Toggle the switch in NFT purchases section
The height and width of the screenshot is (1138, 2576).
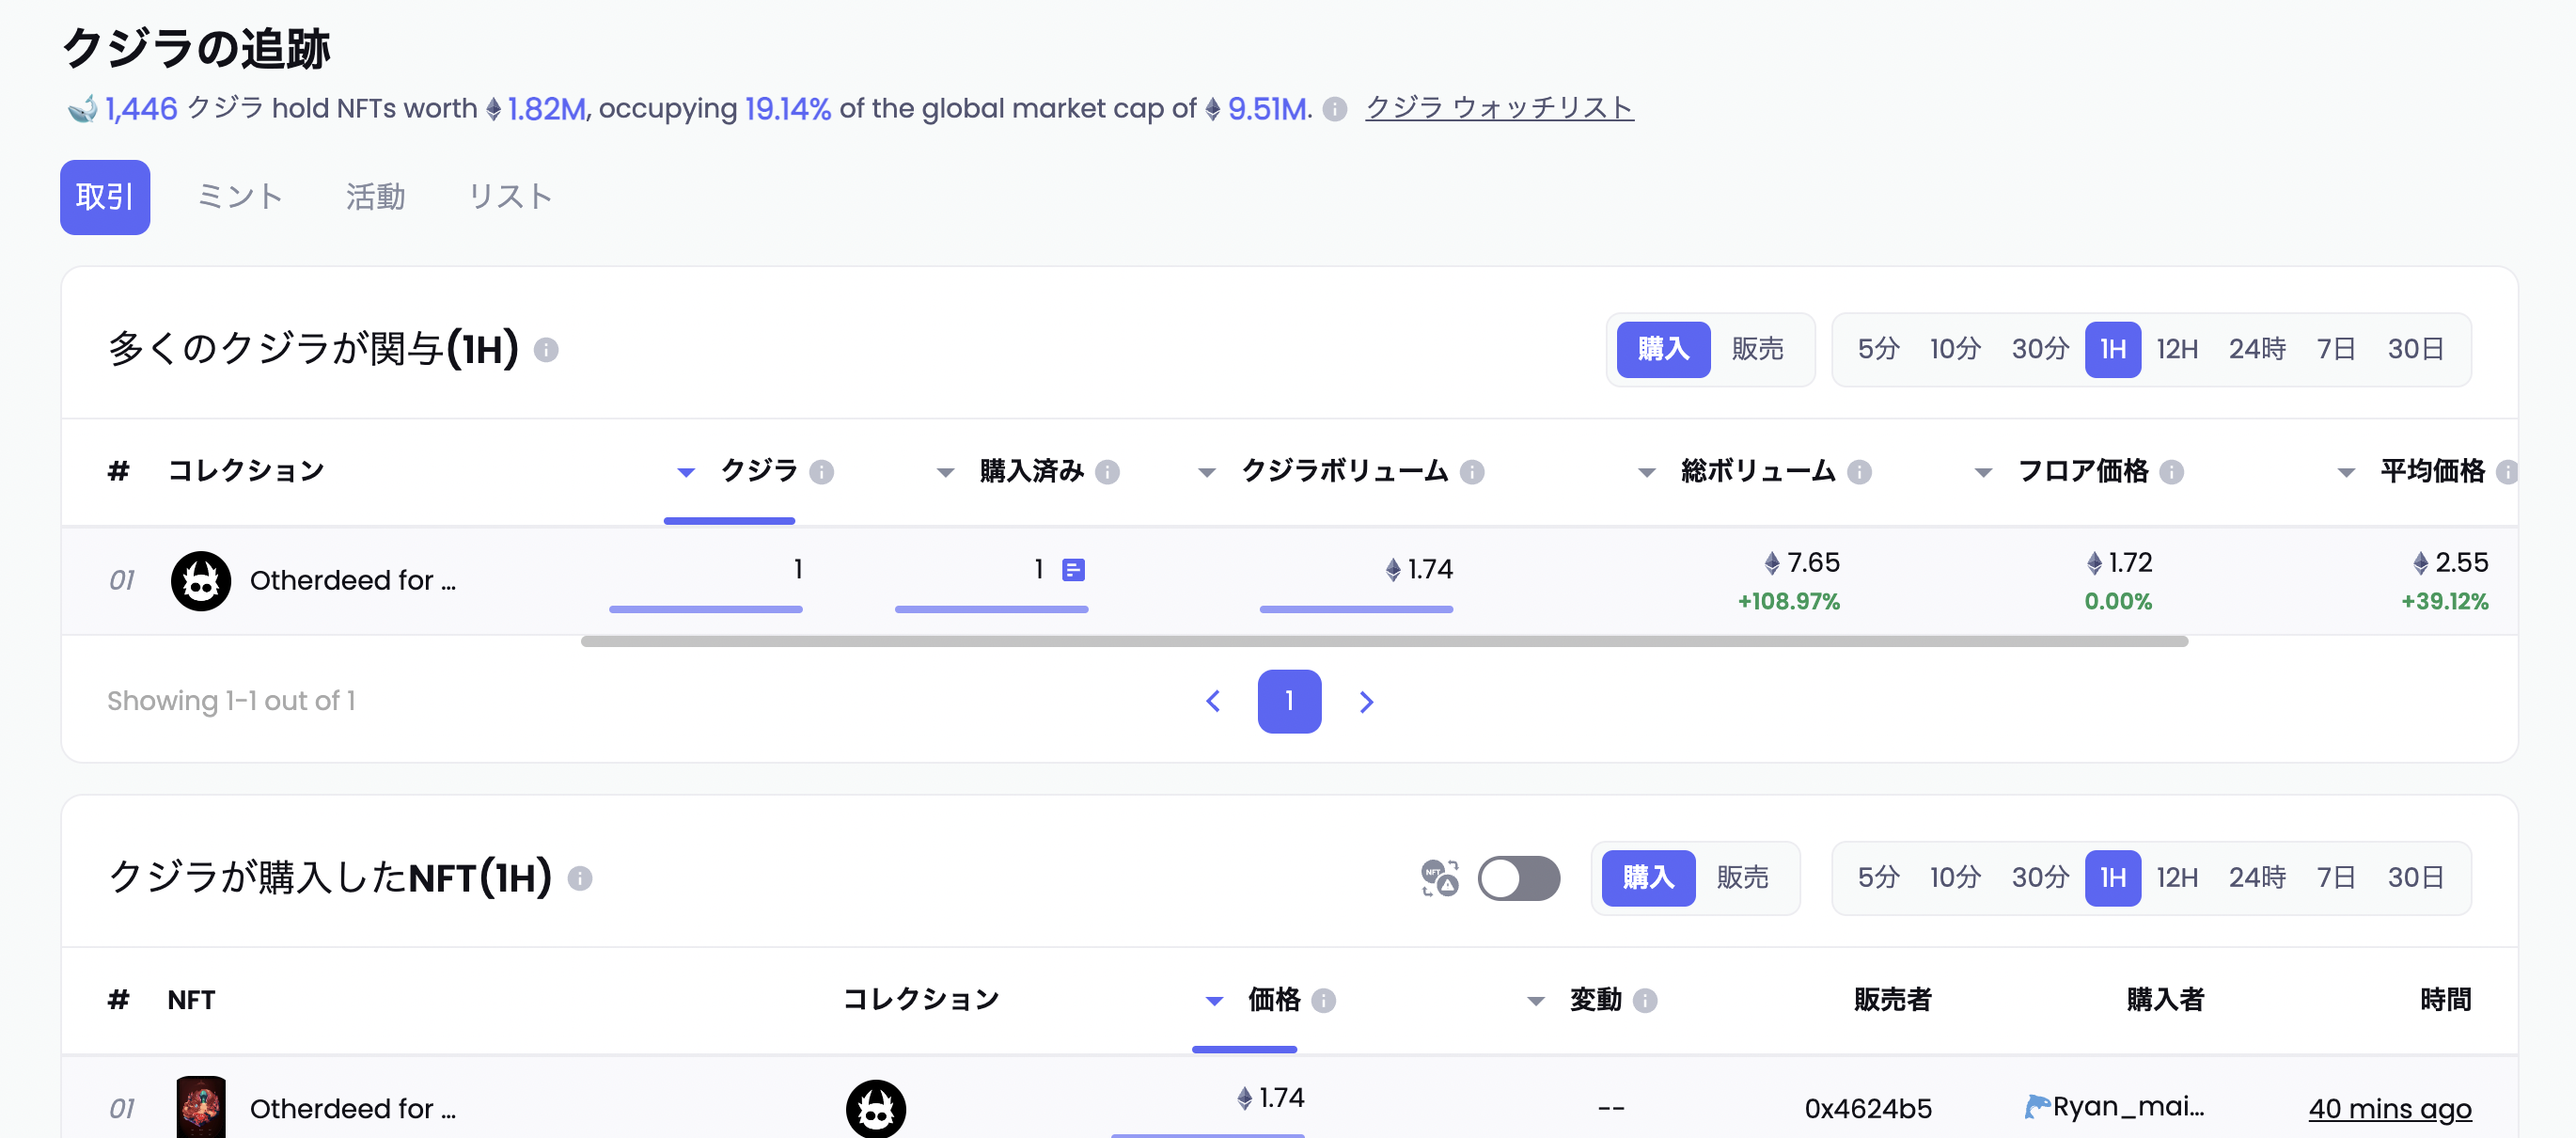[1518, 878]
